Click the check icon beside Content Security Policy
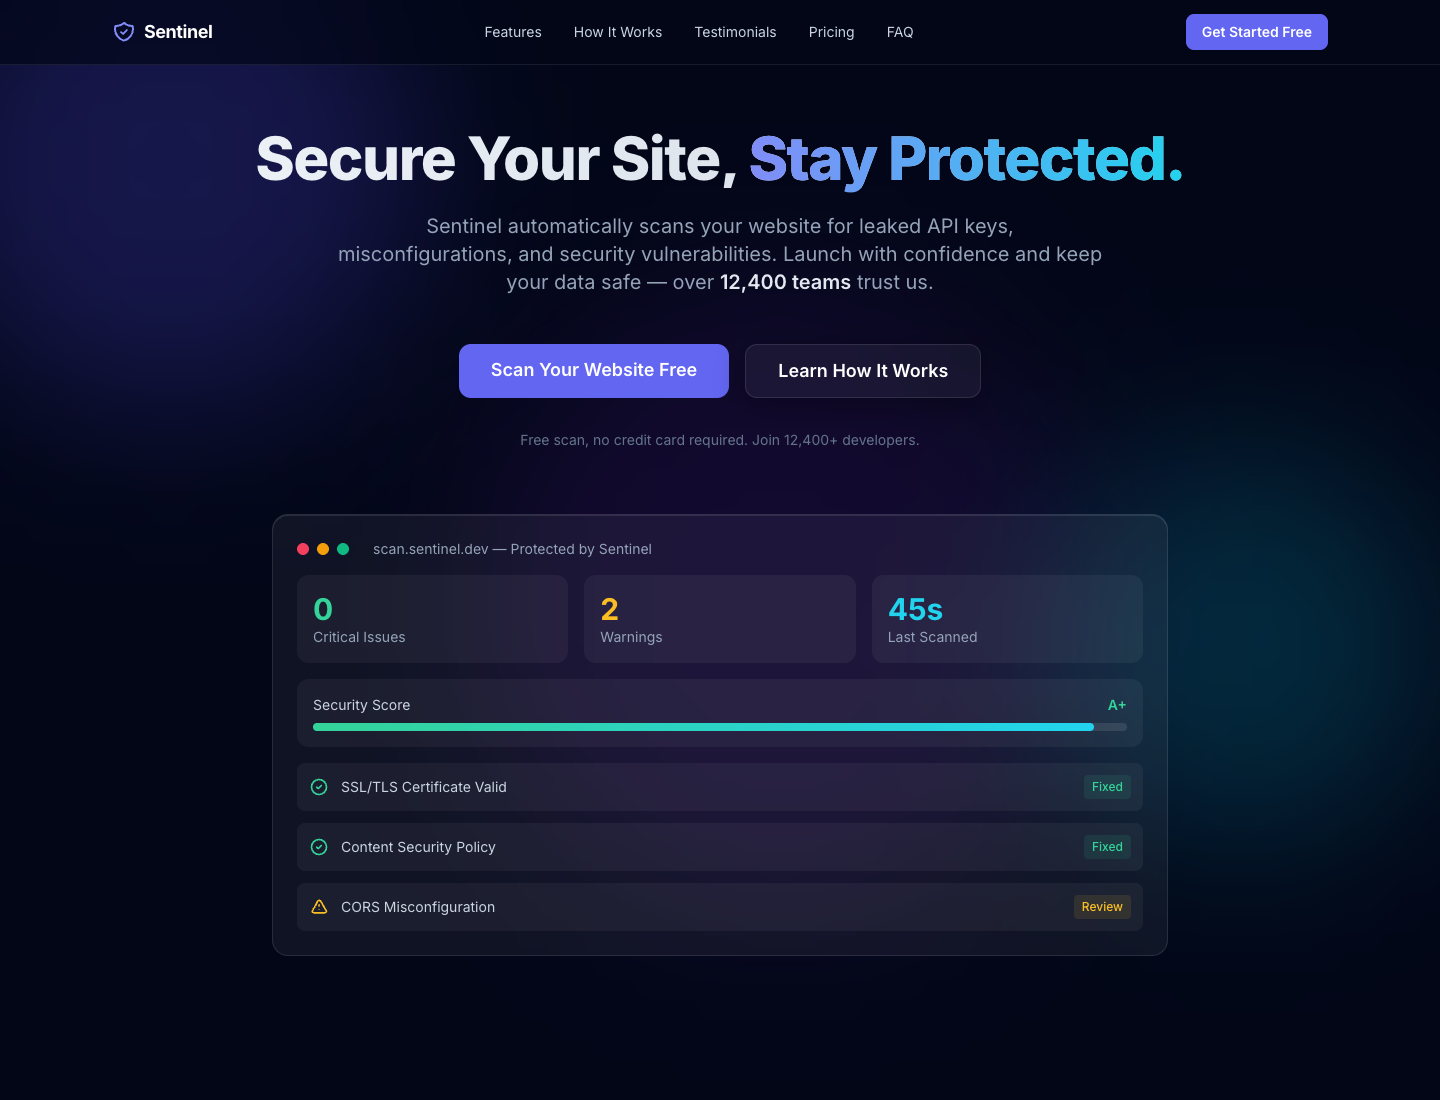The width and height of the screenshot is (1440, 1100). pyautogui.click(x=319, y=847)
